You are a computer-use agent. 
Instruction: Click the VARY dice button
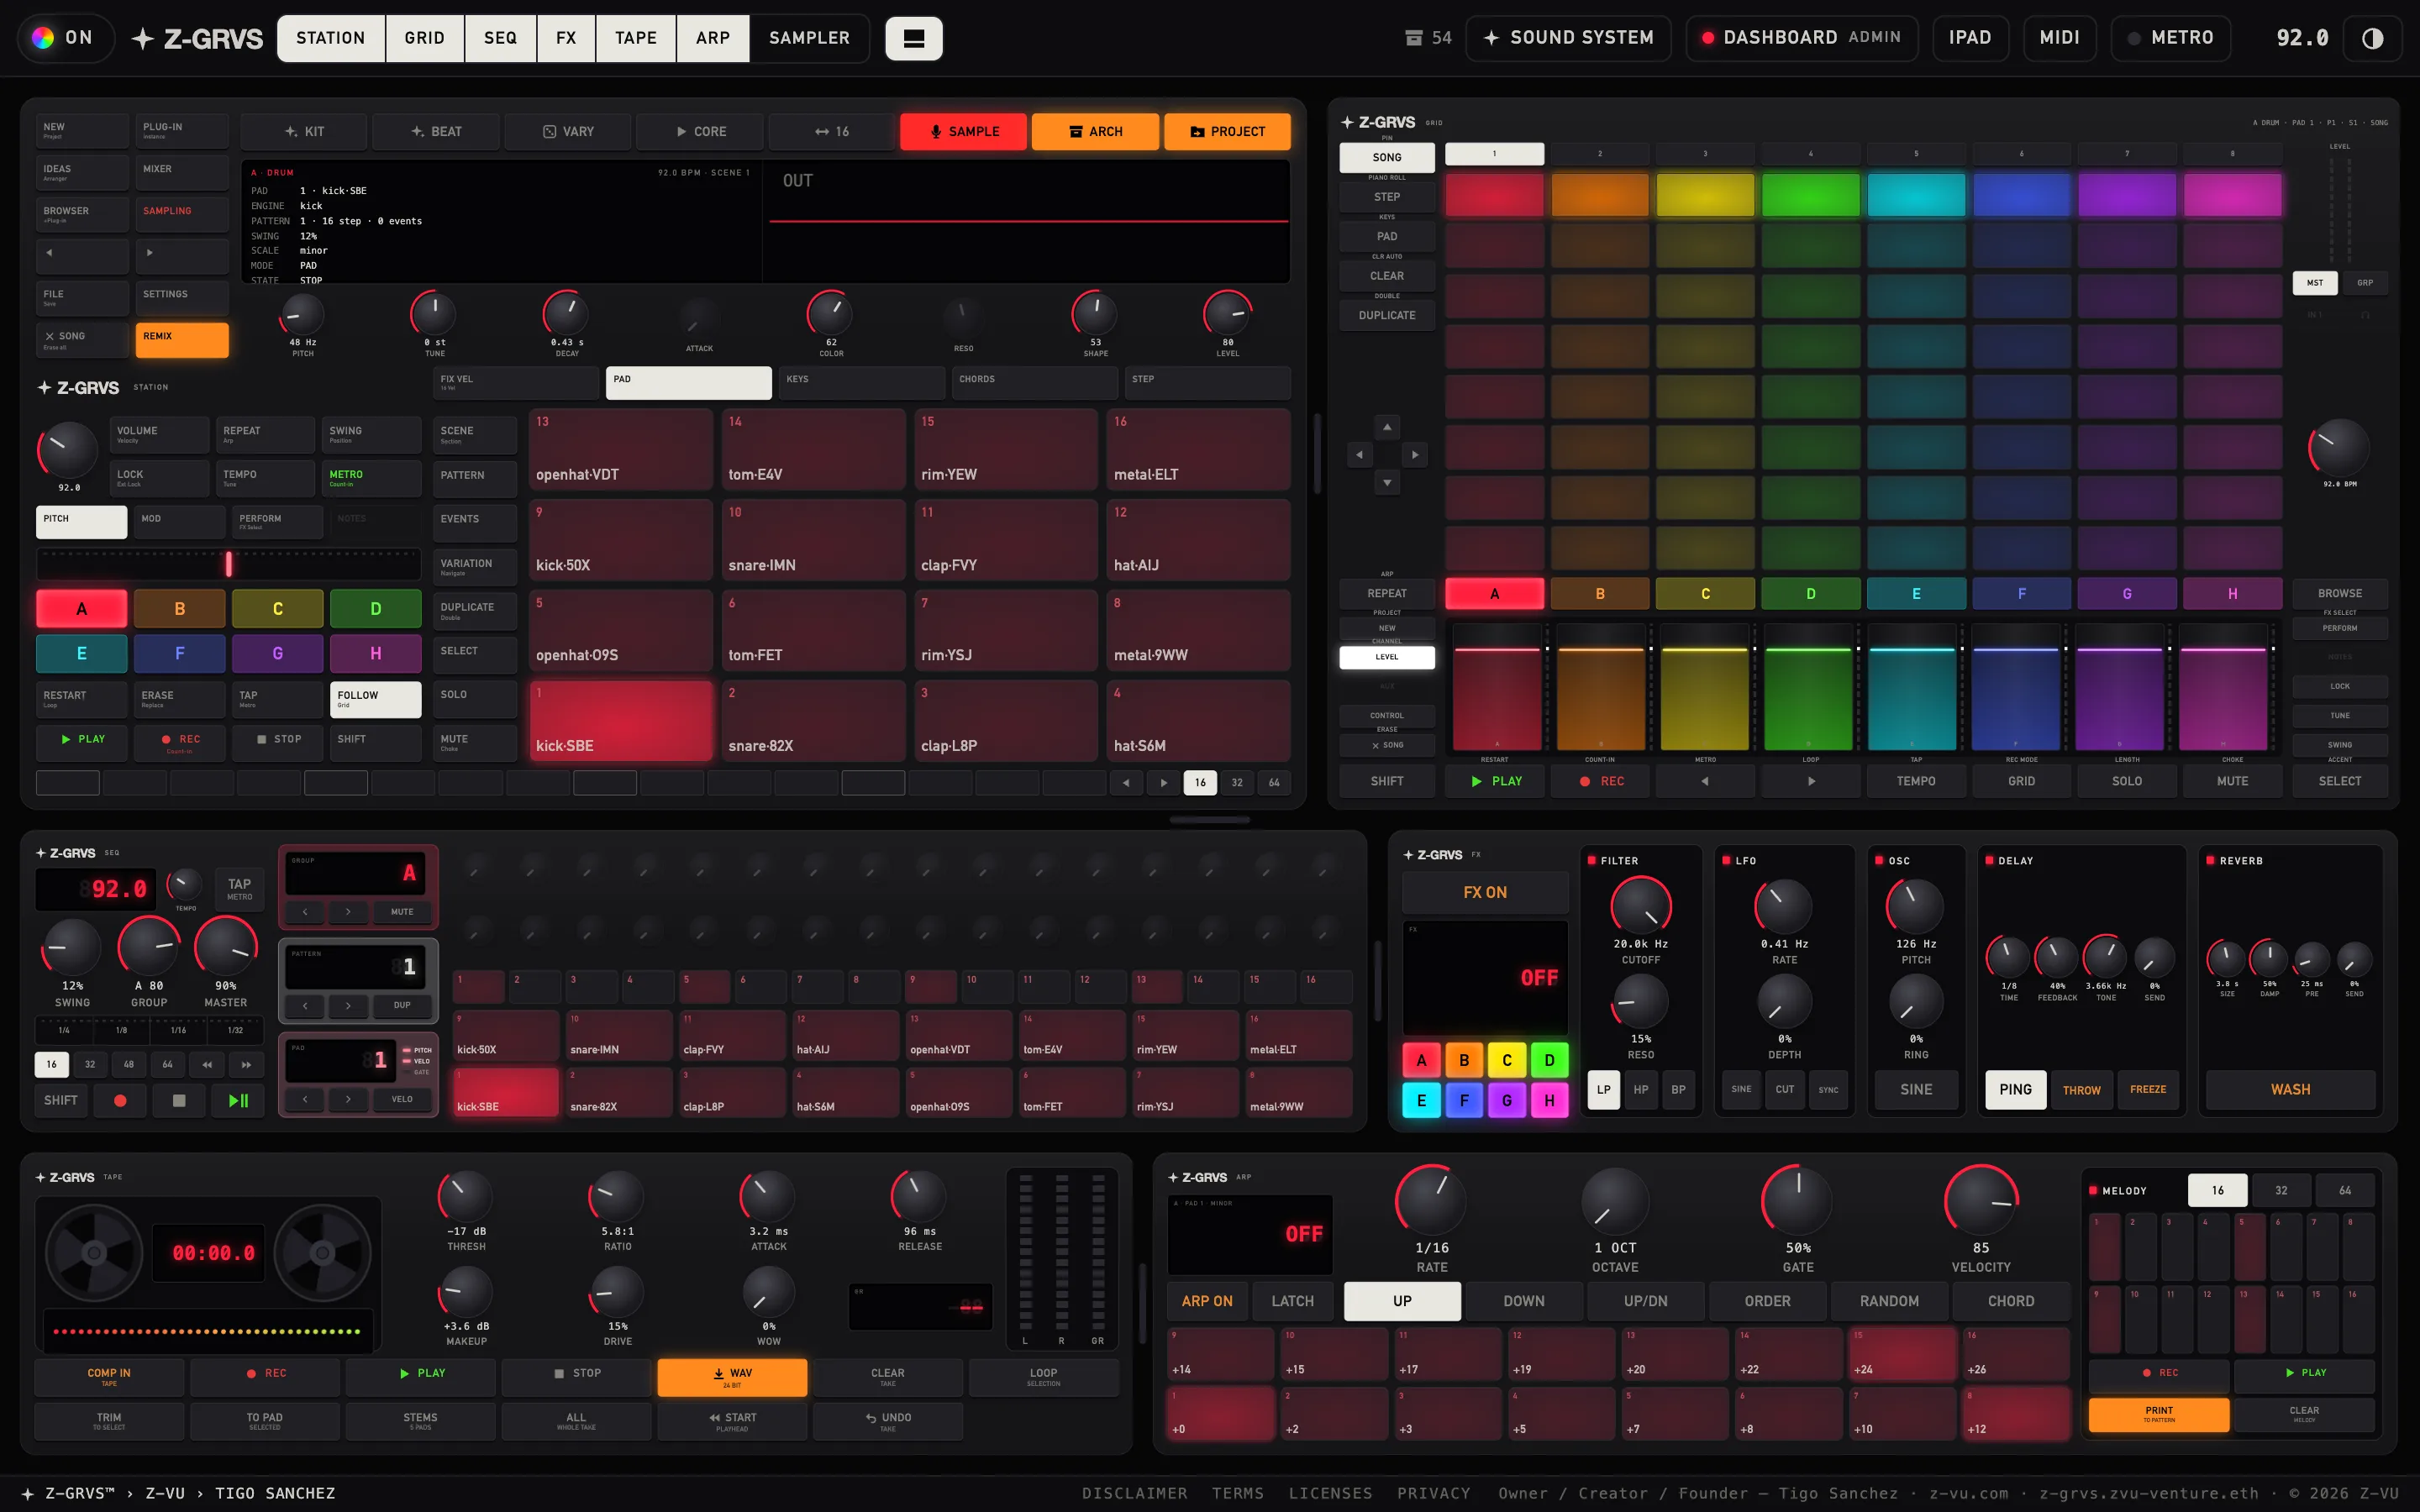pyautogui.click(x=567, y=132)
